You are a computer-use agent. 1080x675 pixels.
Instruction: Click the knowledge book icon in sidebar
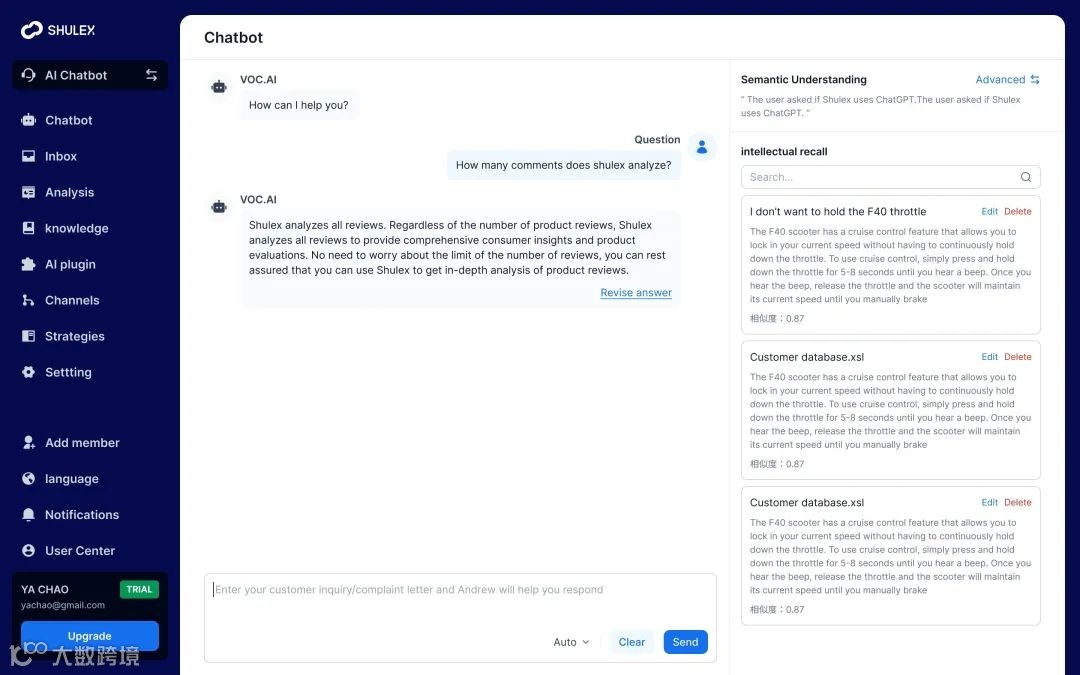[28, 228]
